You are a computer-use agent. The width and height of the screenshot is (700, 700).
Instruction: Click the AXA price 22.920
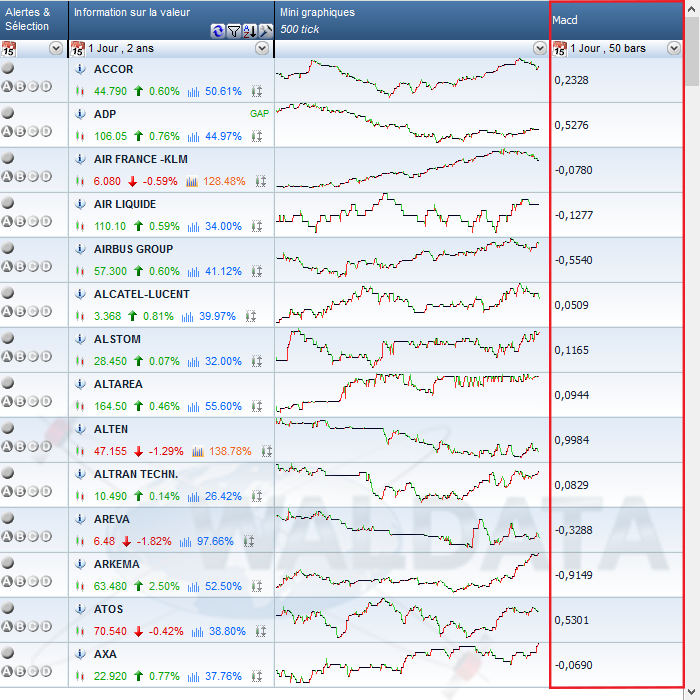coord(110,676)
